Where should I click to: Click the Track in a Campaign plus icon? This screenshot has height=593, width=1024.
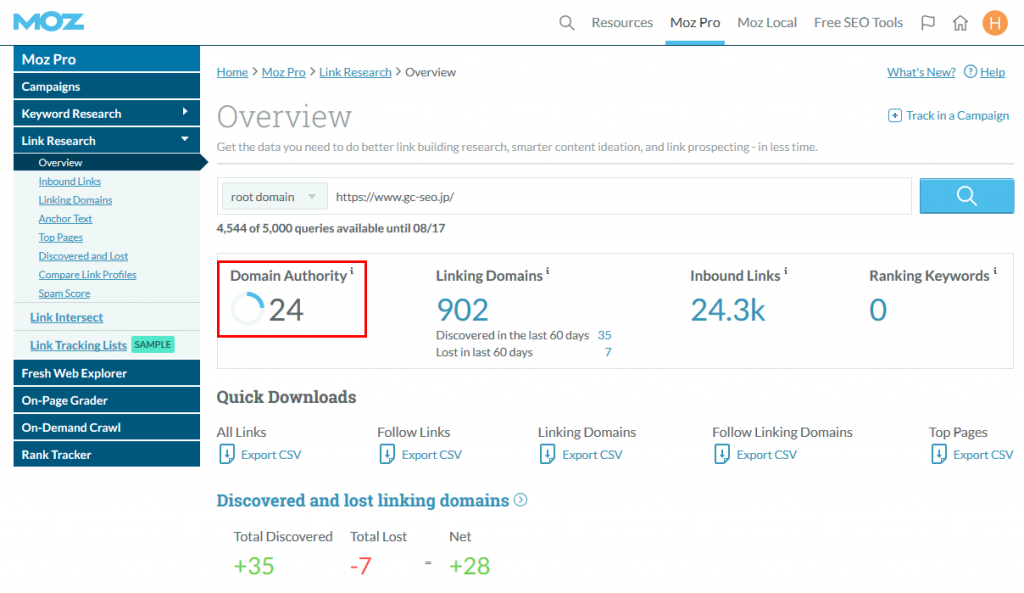pos(895,116)
